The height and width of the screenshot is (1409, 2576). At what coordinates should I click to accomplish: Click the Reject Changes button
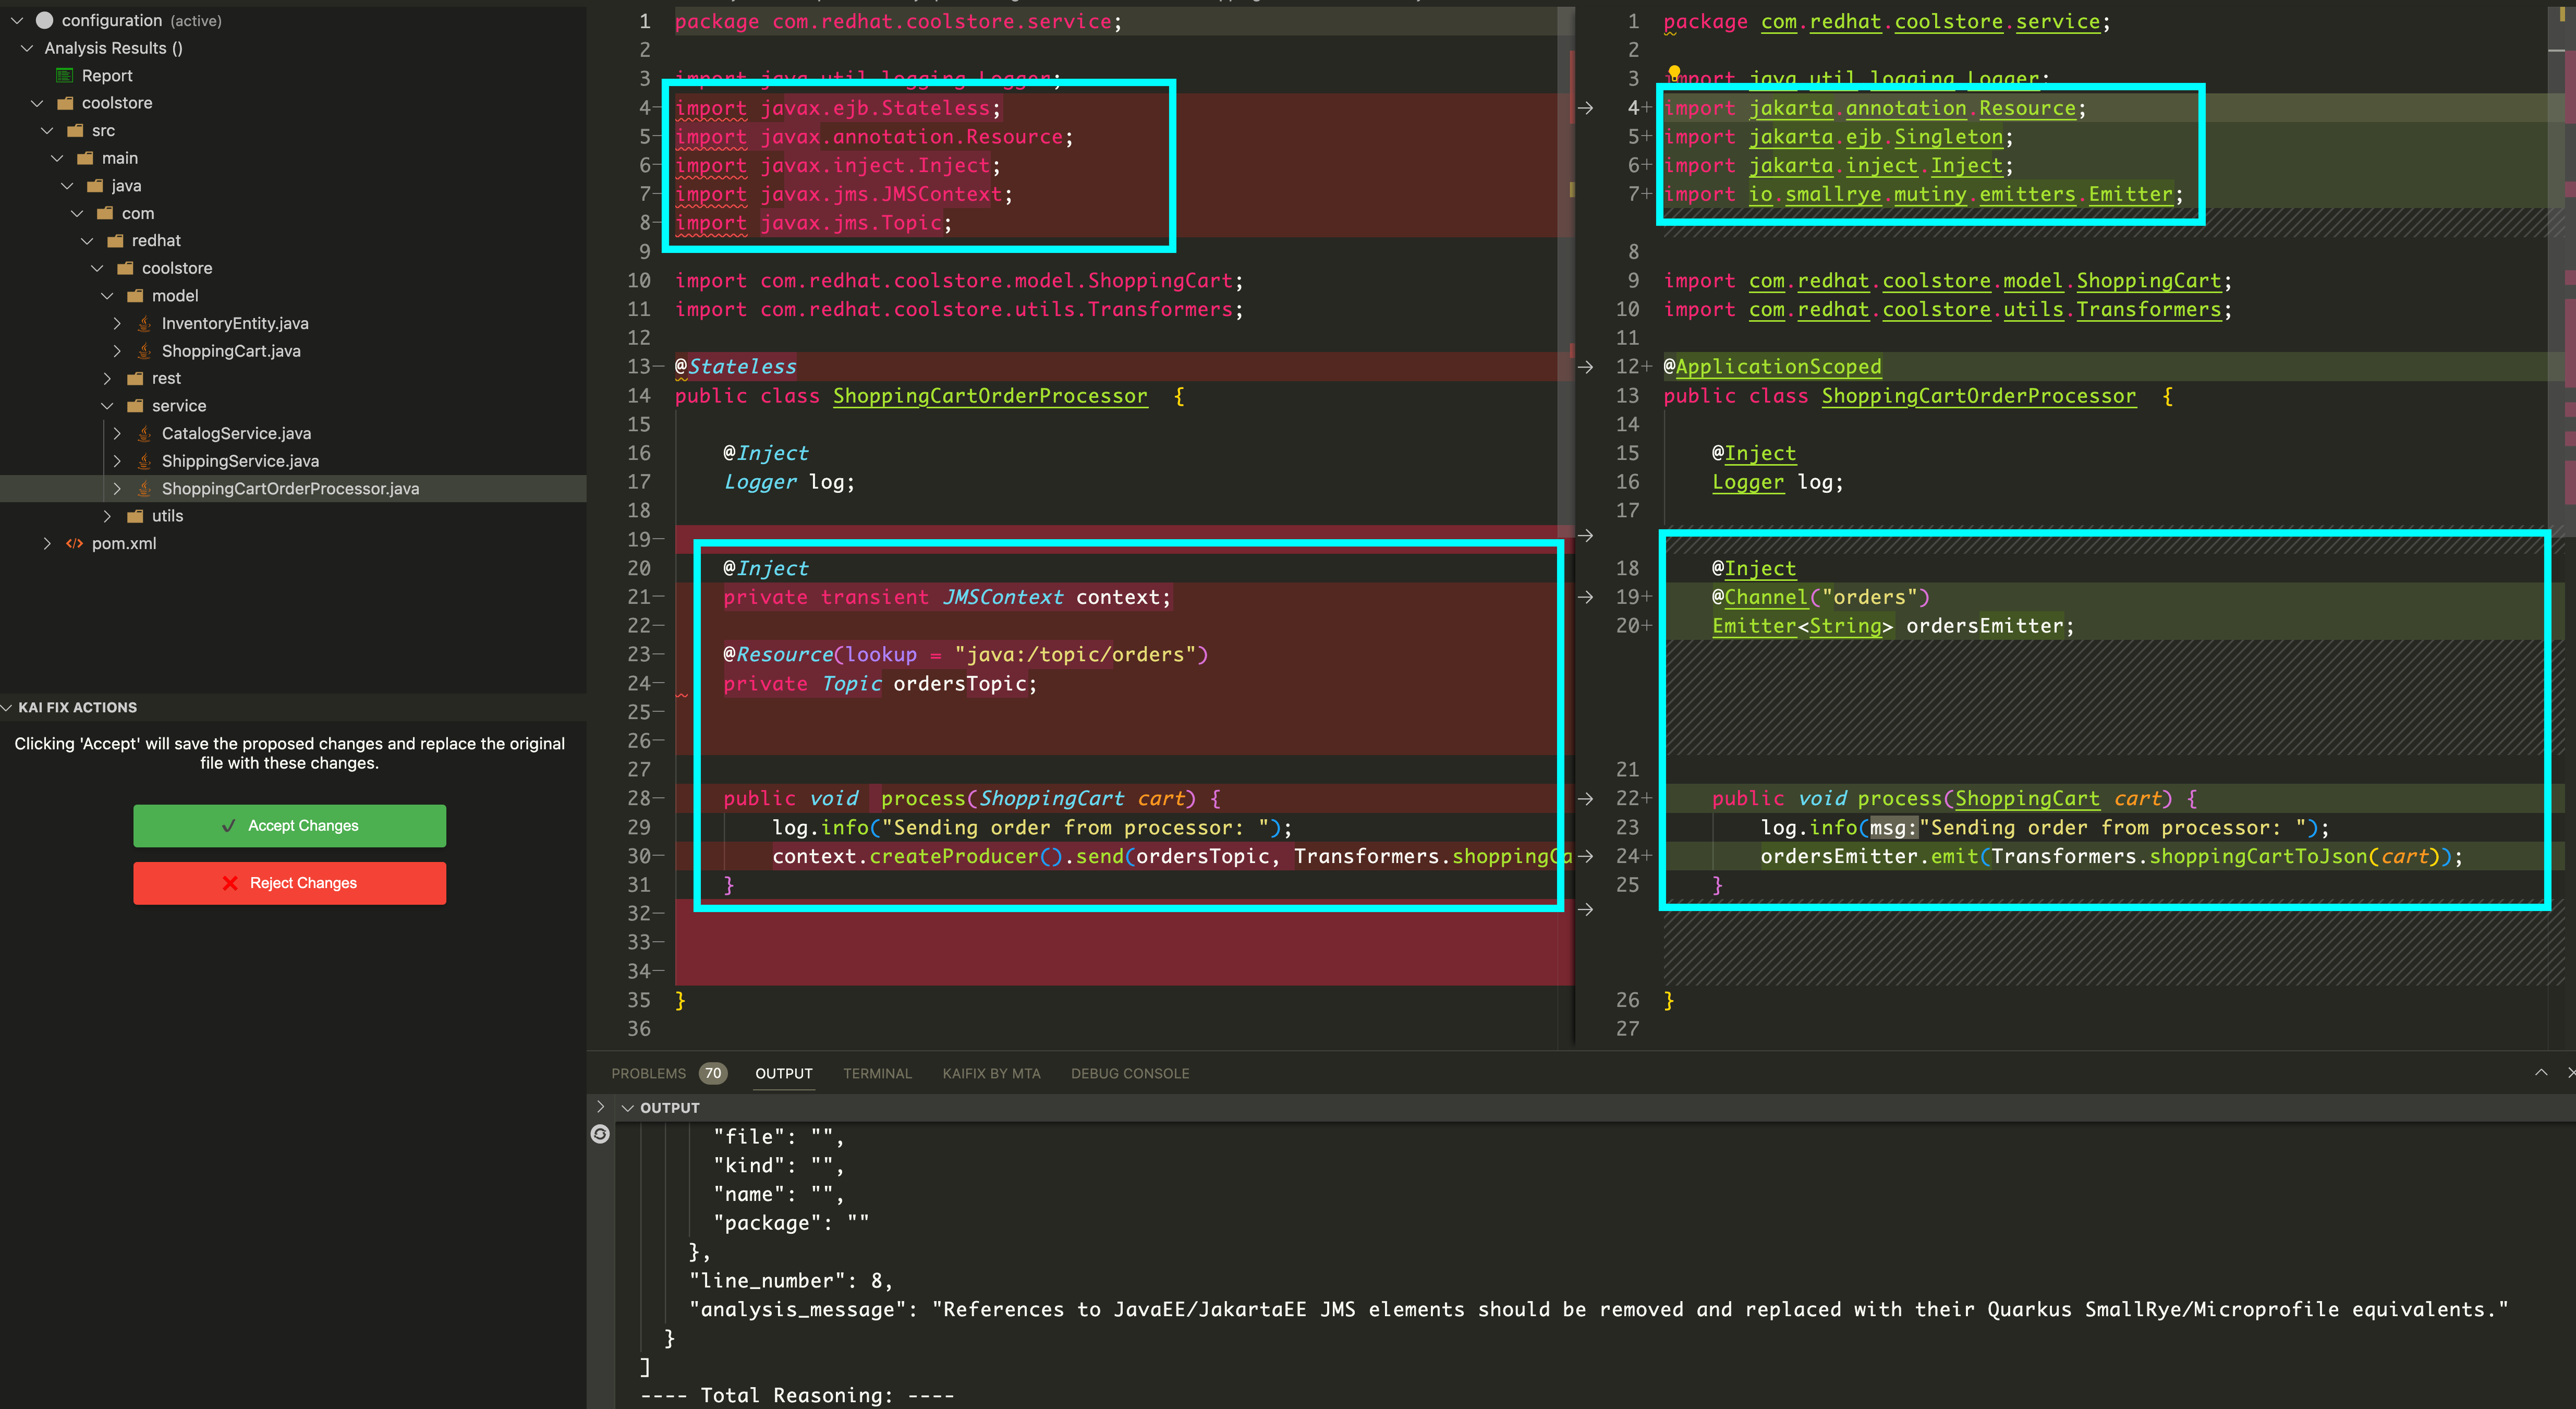290,883
